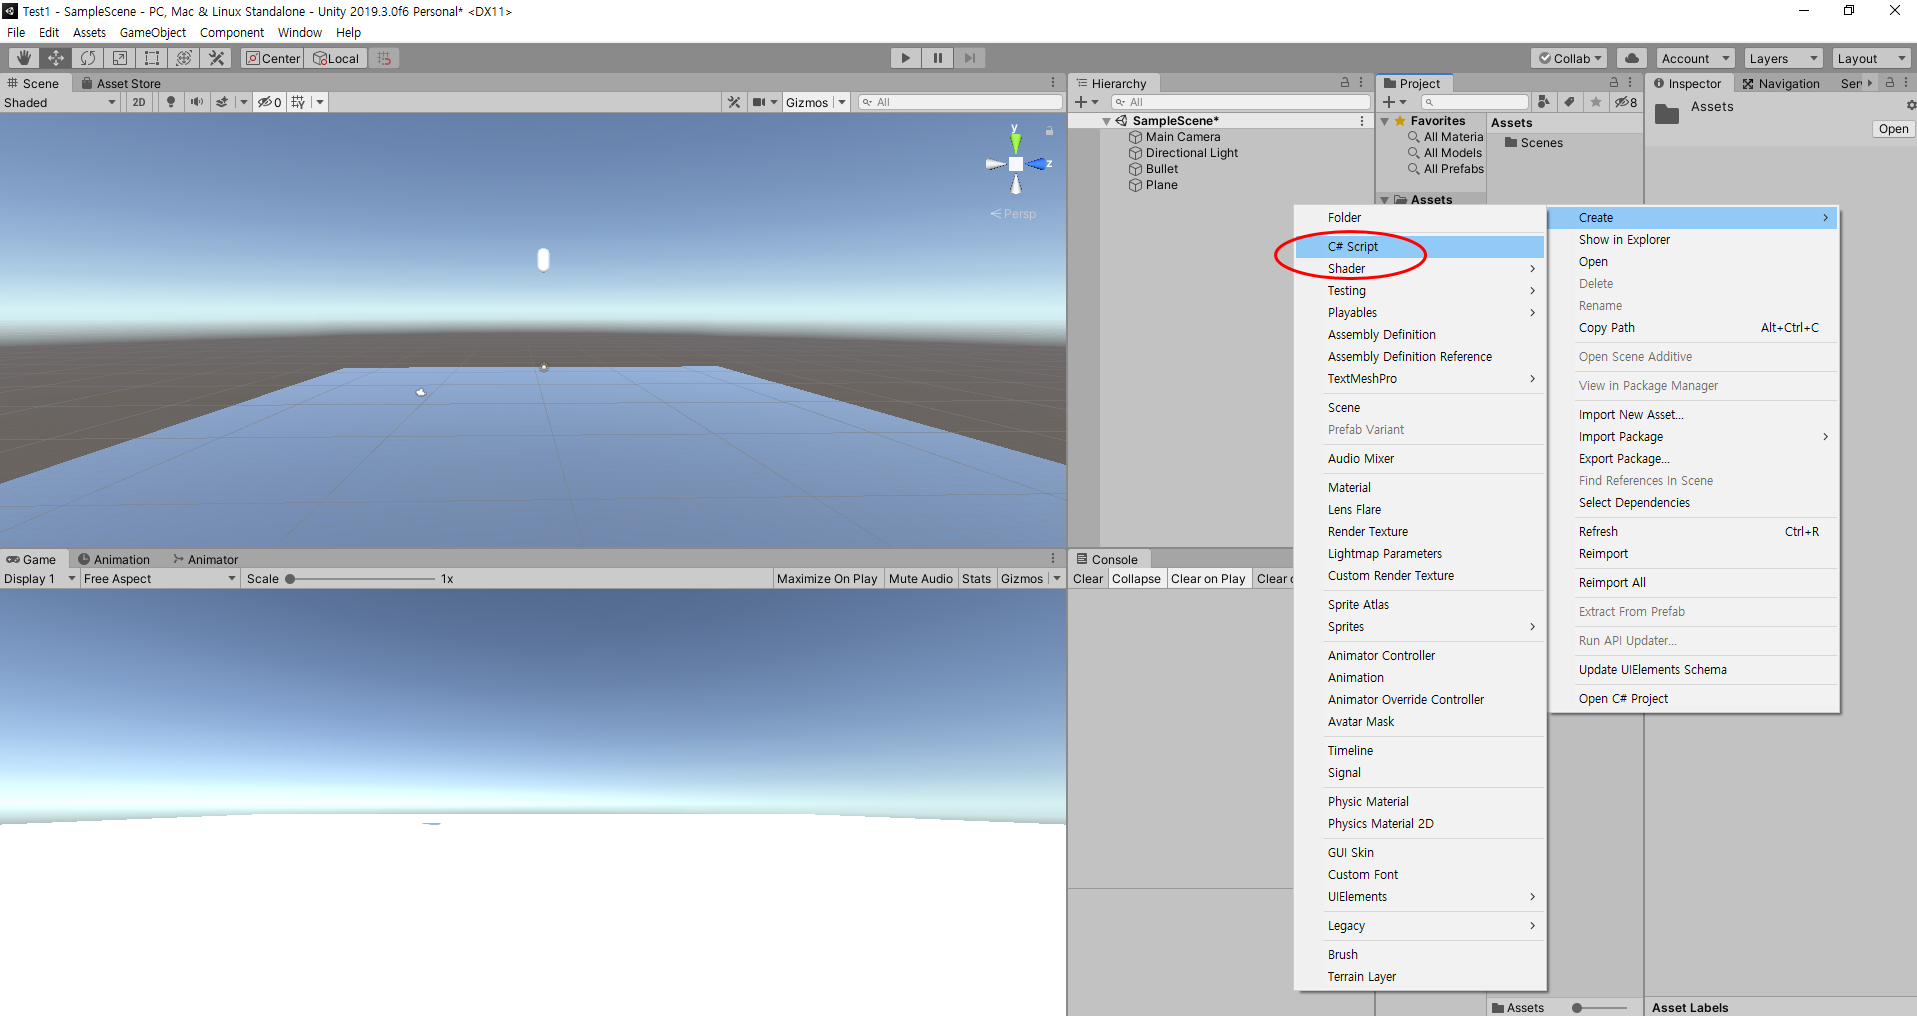Choose Material from the Create submenu
1917x1016 pixels.
pos(1419,487)
